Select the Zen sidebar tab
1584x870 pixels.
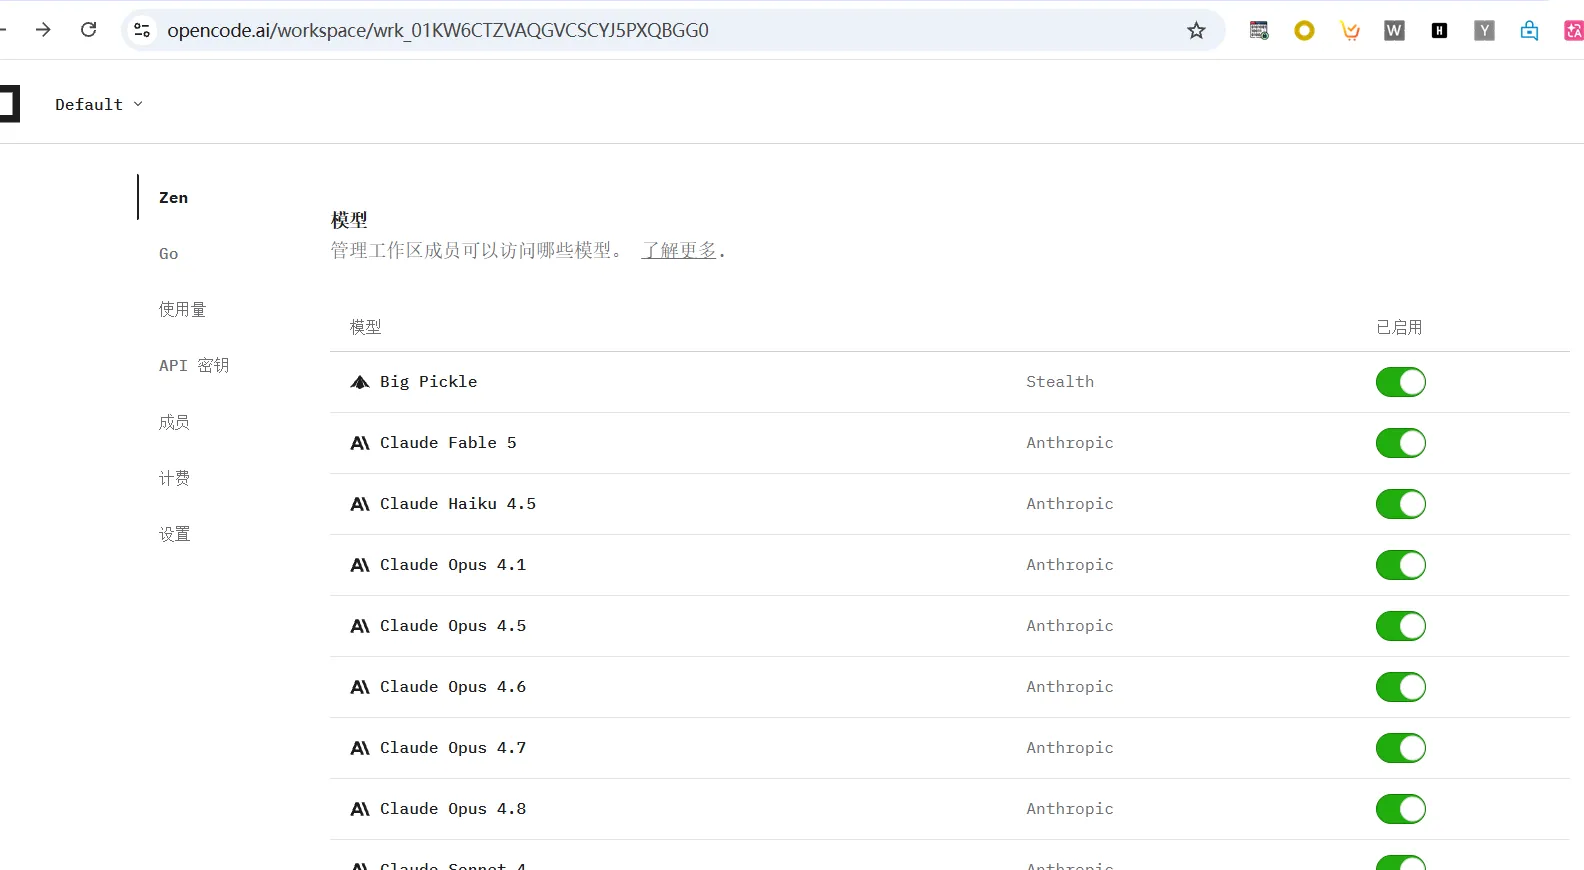[x=173, y=198]
